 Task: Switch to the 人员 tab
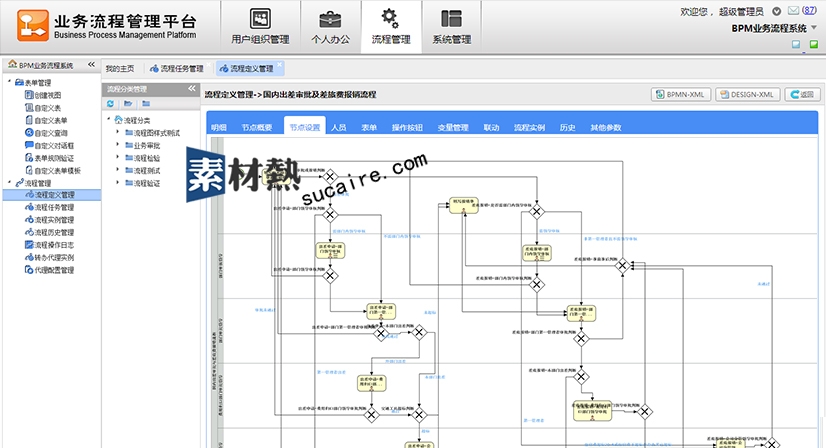[x=339, y=128]
